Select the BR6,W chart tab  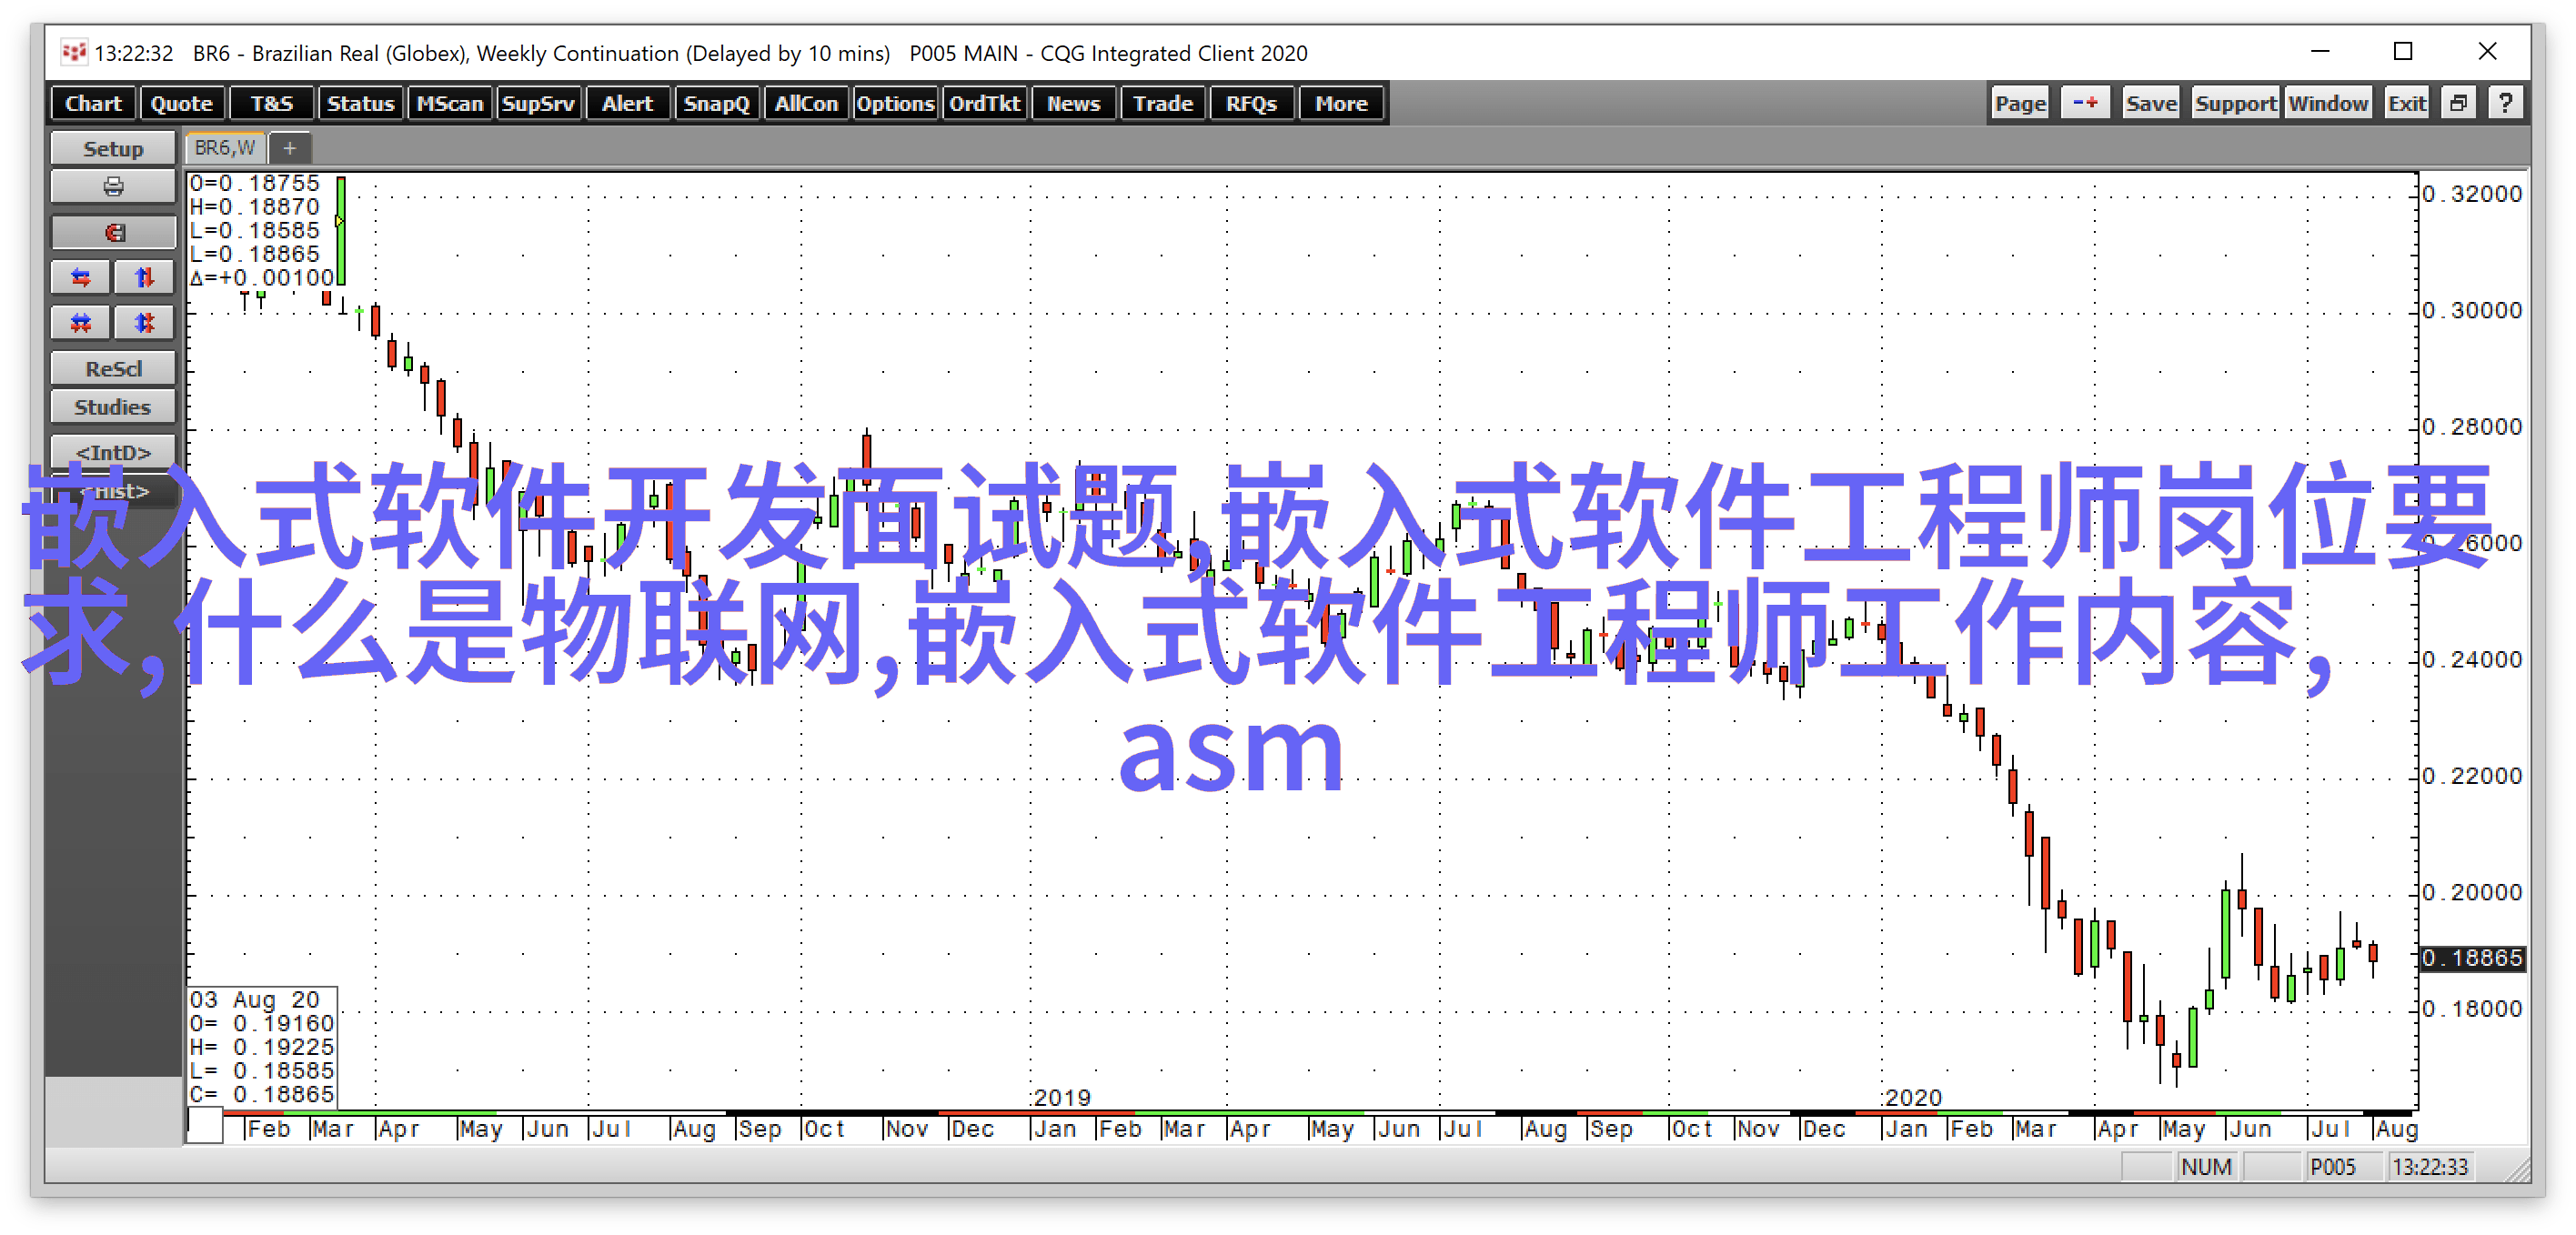point(225,148)
